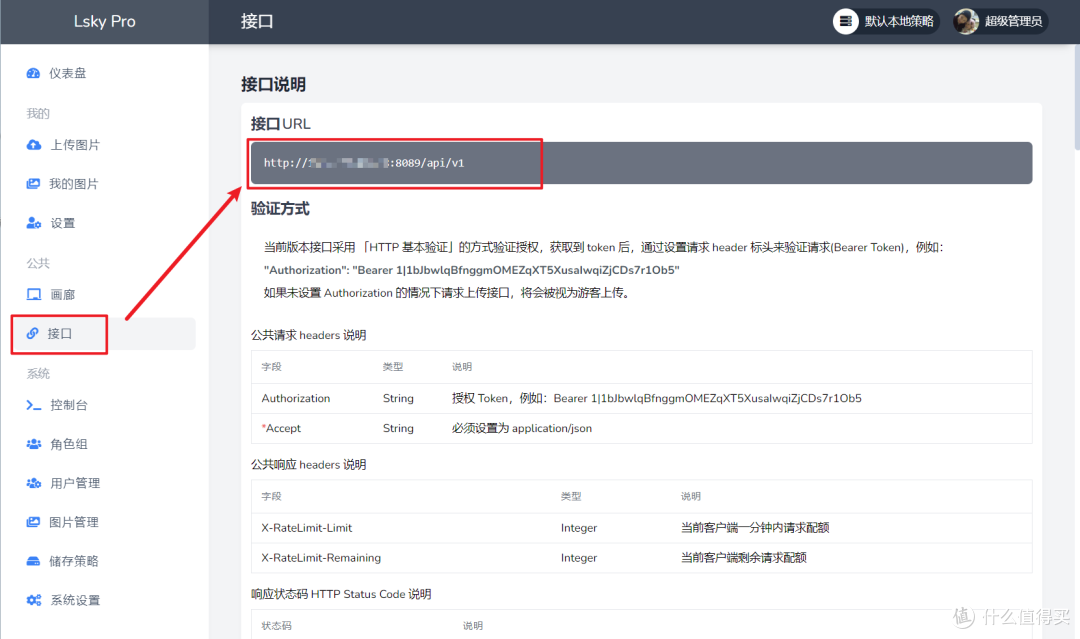Open the 储存策略 page

tap(103, 561)
